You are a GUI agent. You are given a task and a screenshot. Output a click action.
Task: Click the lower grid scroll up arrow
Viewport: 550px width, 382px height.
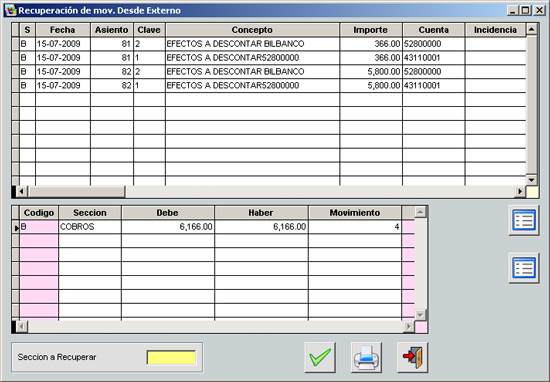(420, 212)
